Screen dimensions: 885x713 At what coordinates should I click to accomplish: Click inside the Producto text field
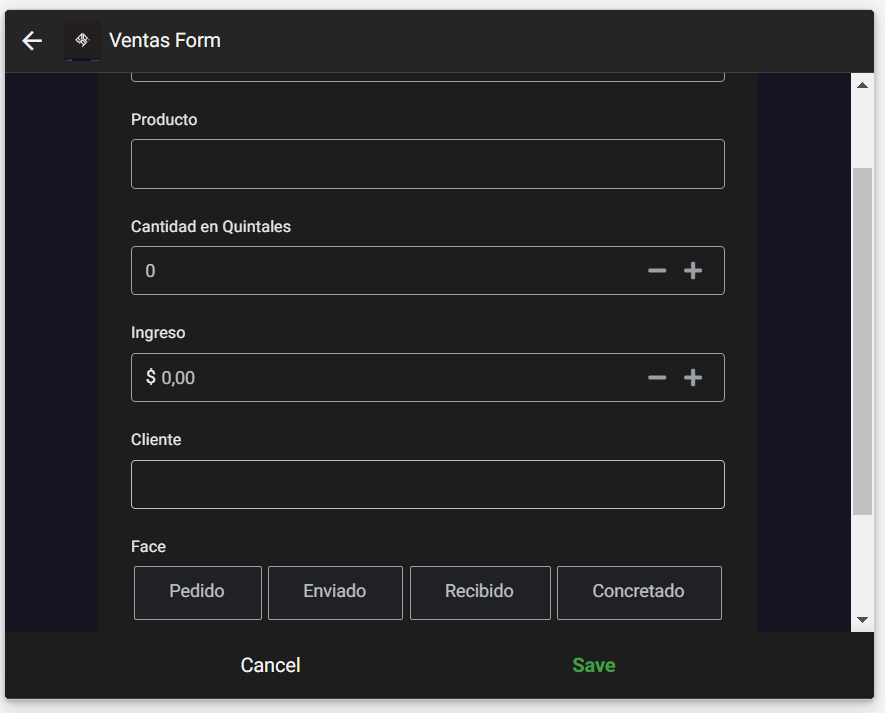coord(427,163)
